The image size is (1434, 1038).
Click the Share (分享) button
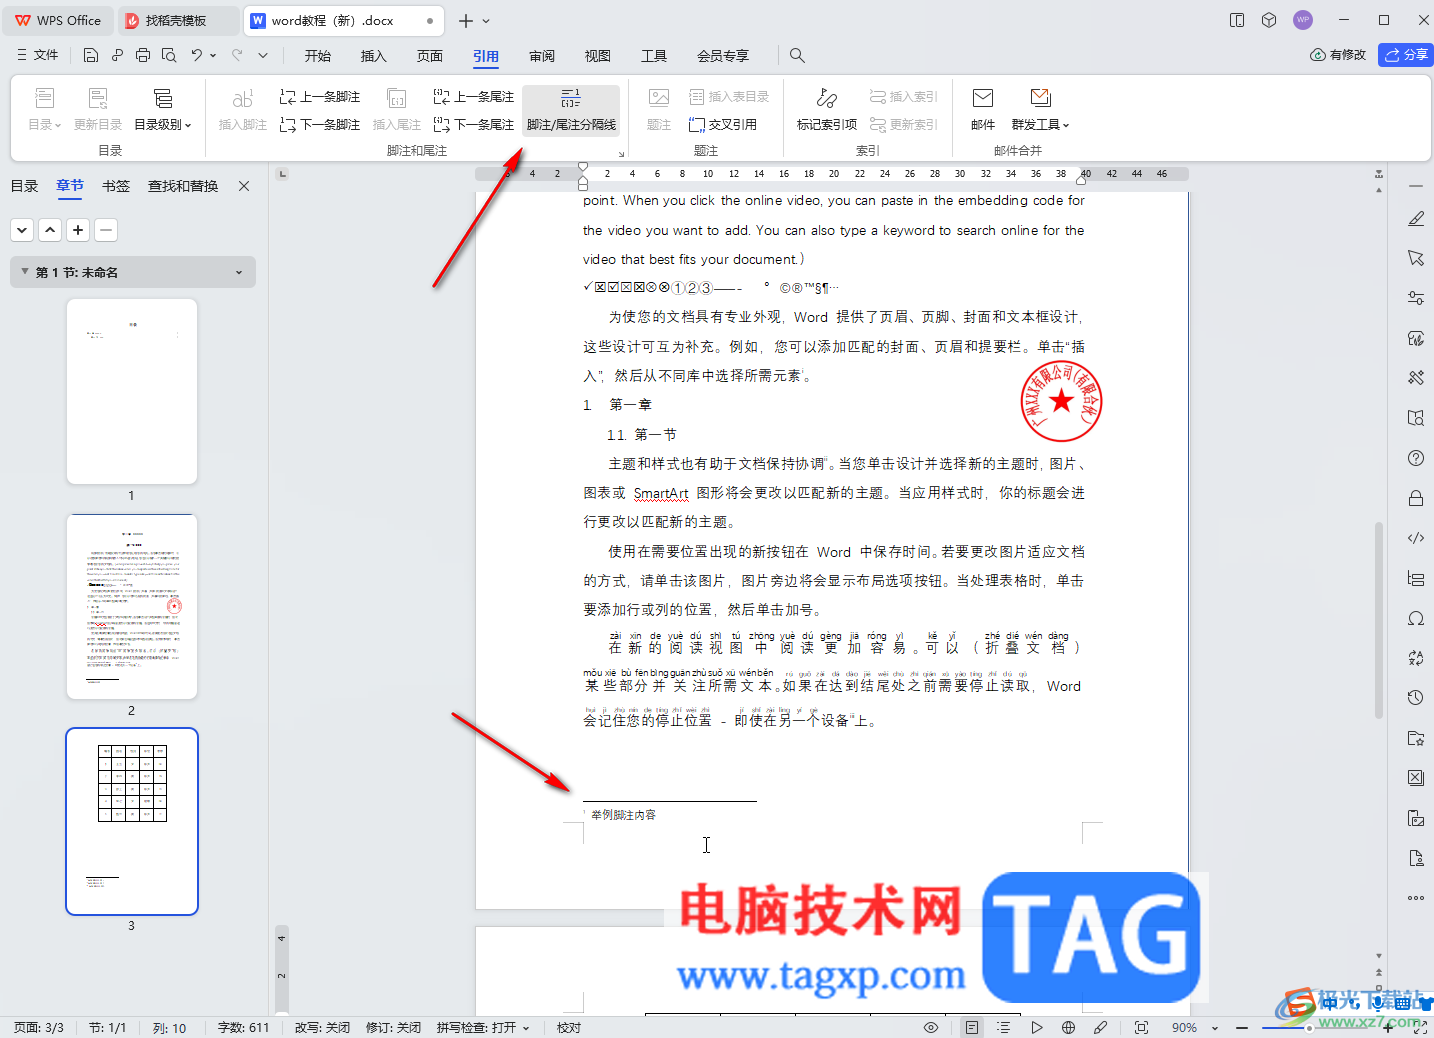click(1406, 55)
